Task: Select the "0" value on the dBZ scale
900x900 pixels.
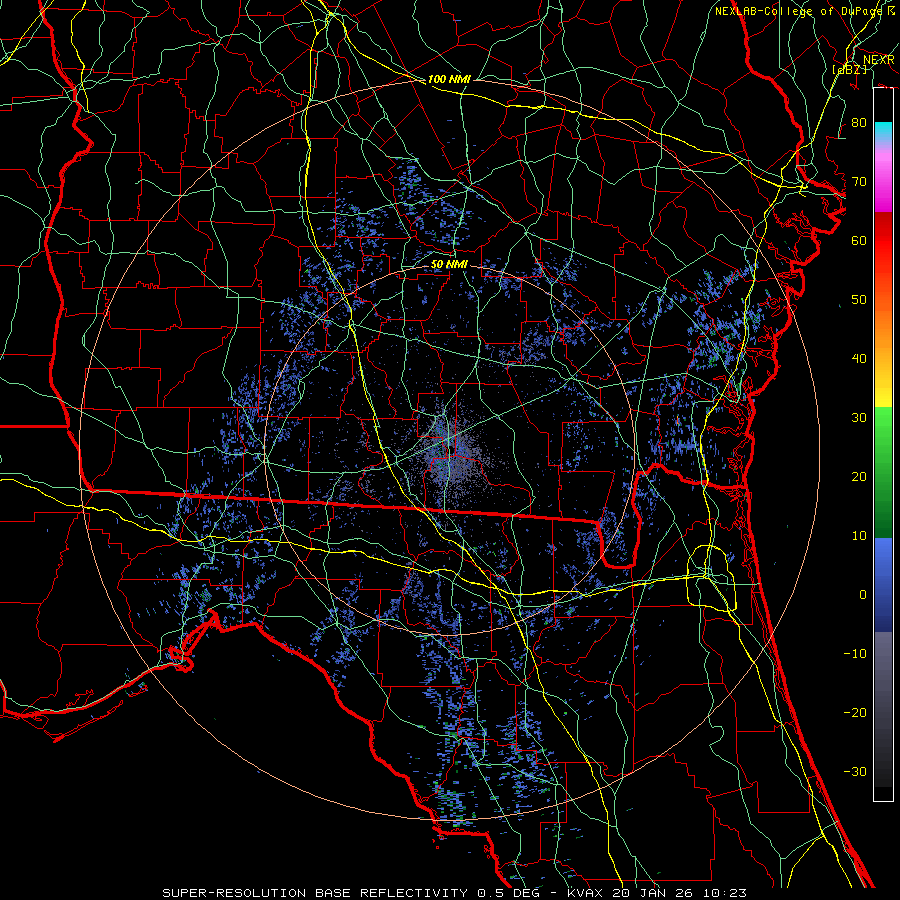Action: 863,595
